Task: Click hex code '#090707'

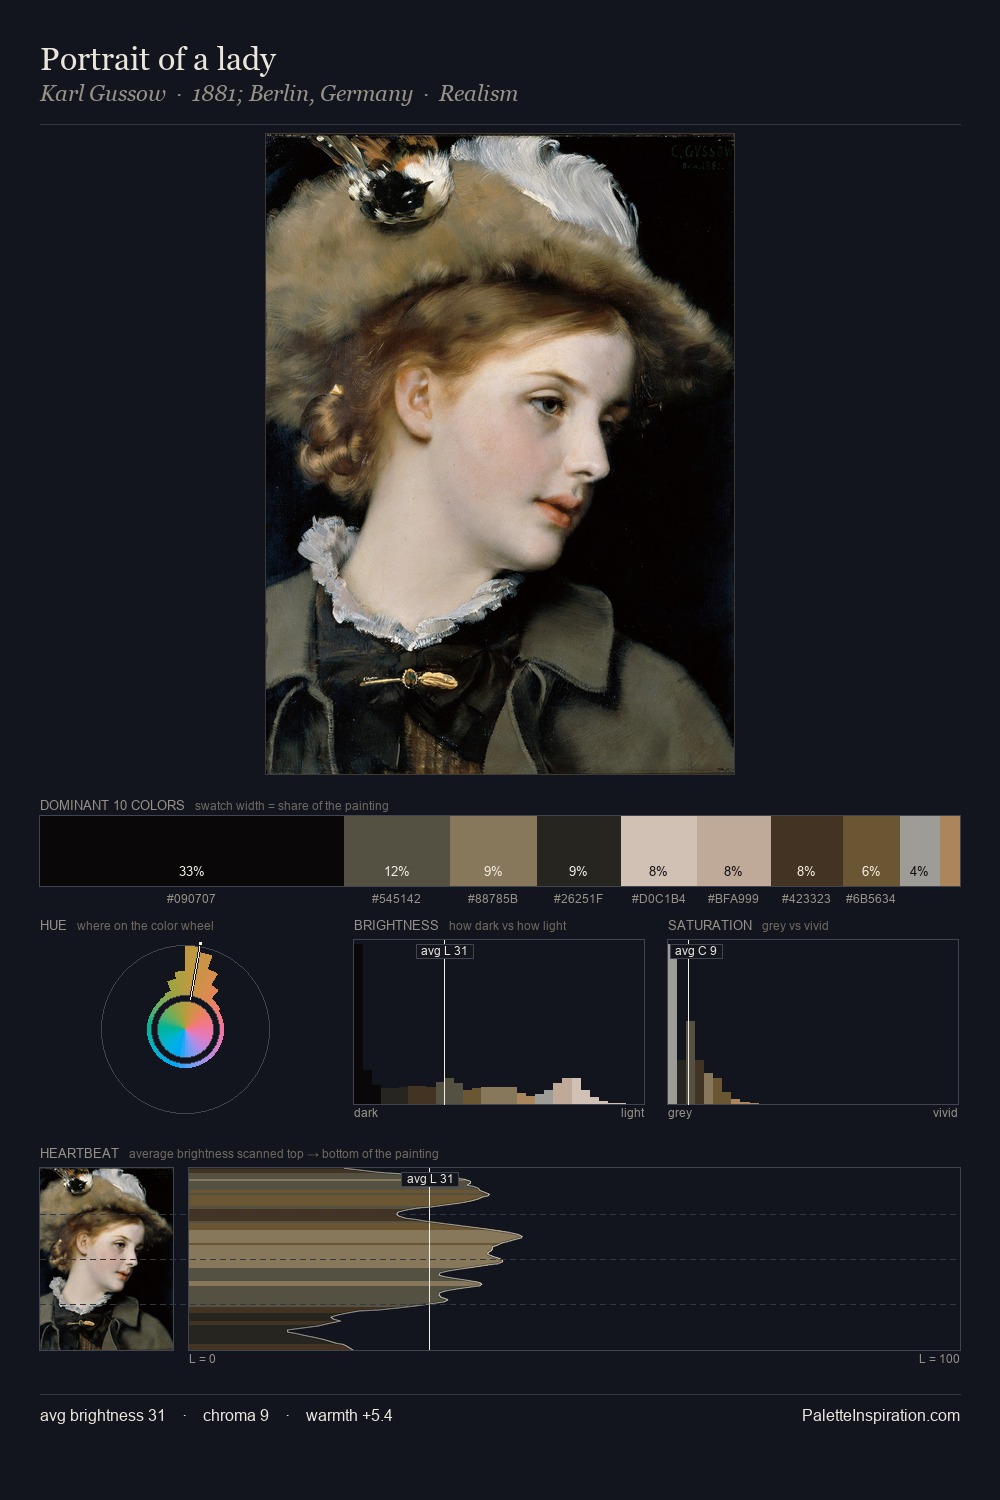Action: 191,899
